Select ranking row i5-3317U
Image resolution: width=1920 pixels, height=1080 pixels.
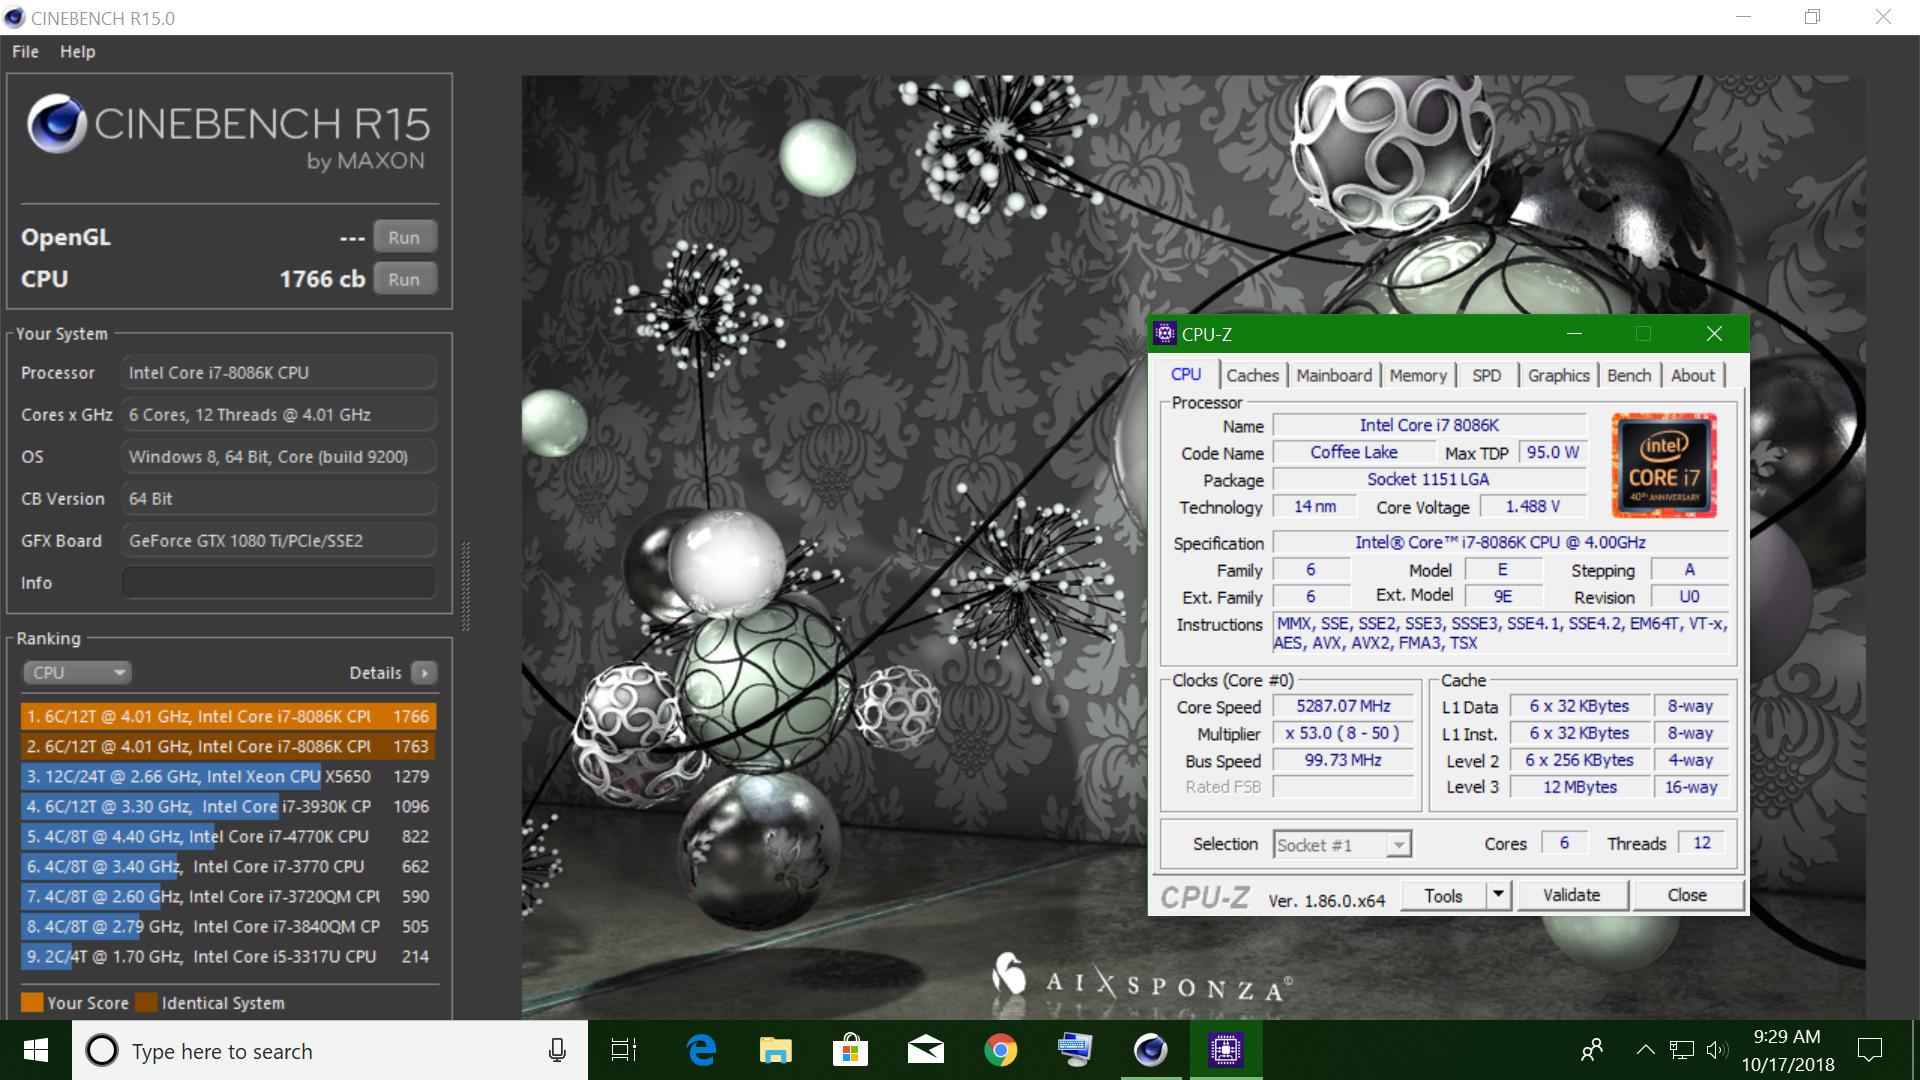228,956
